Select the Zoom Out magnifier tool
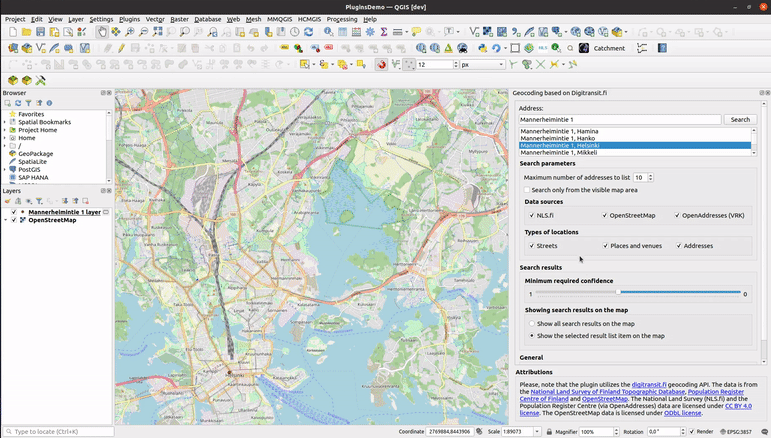The height and width of the screenshot is (438, 771). [144, 32]
